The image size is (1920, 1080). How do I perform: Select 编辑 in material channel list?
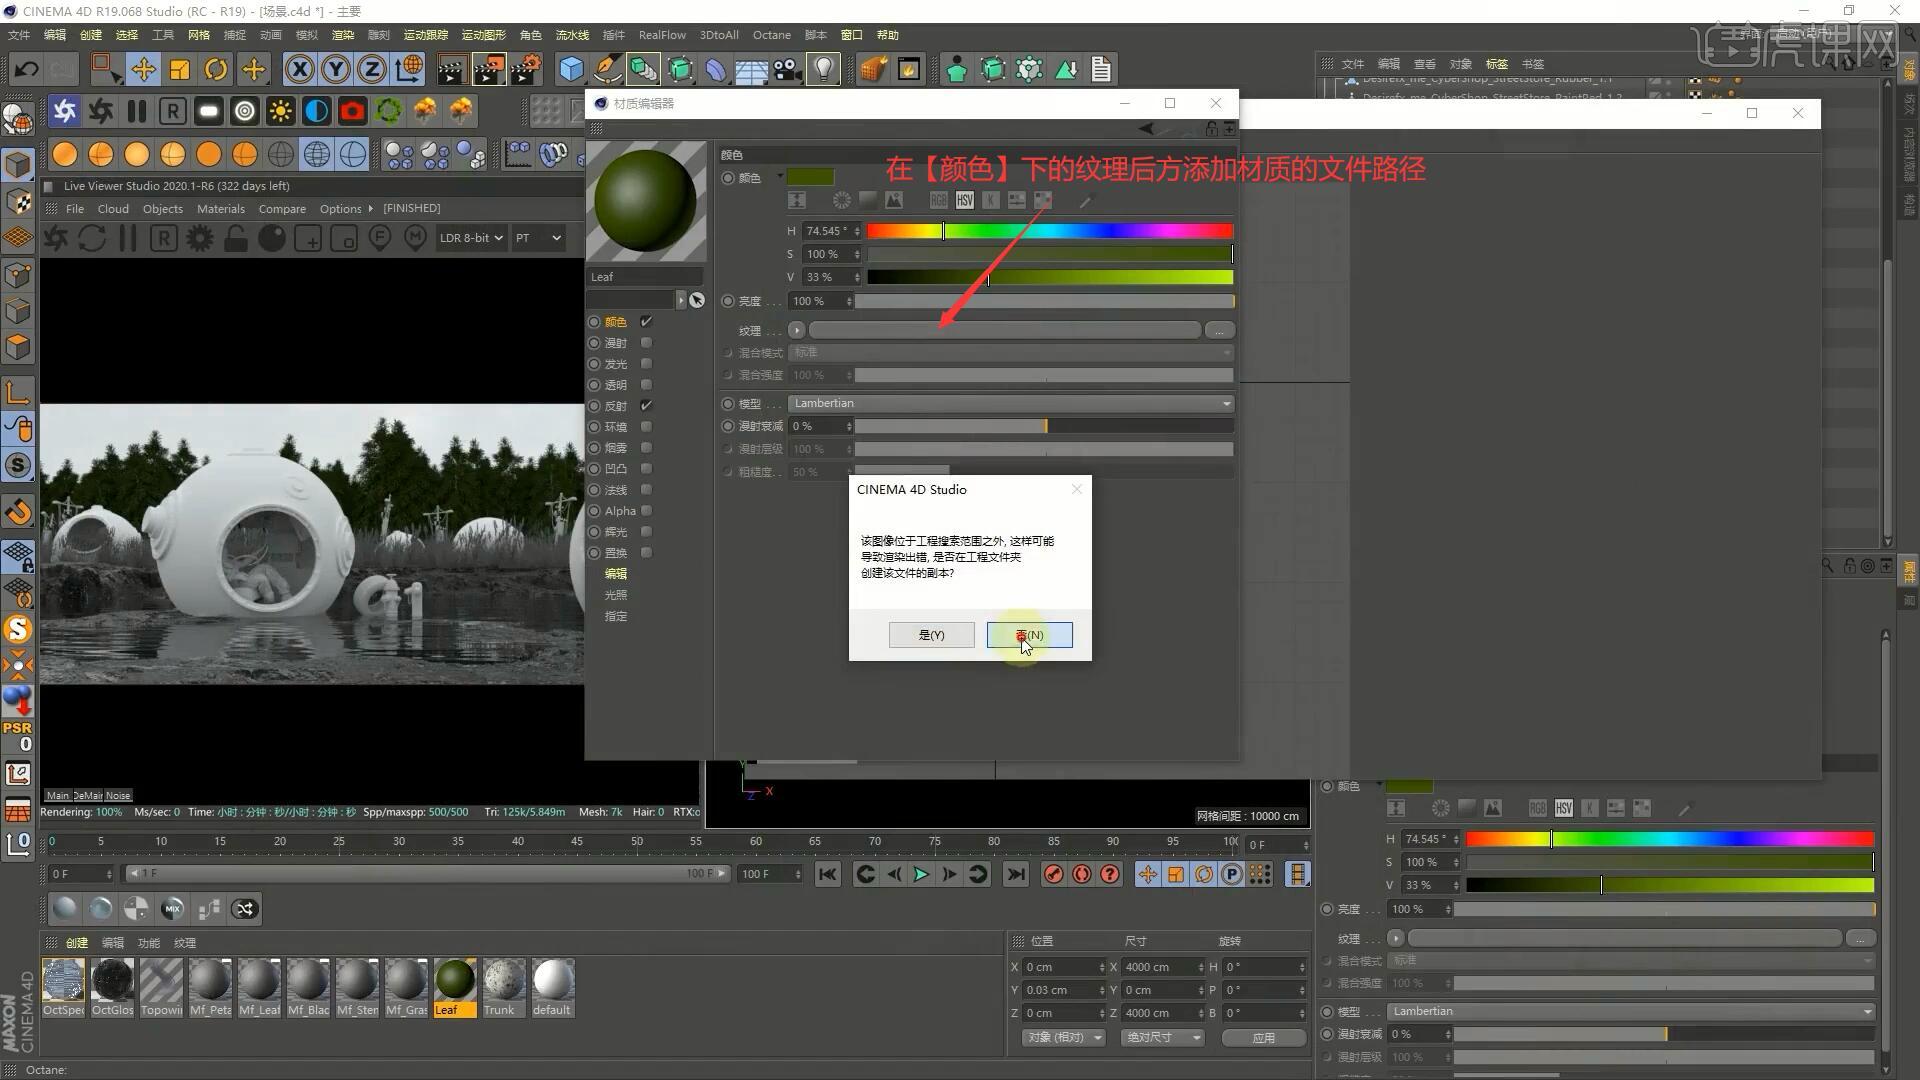pyautogui.click(x=616, y=574)
